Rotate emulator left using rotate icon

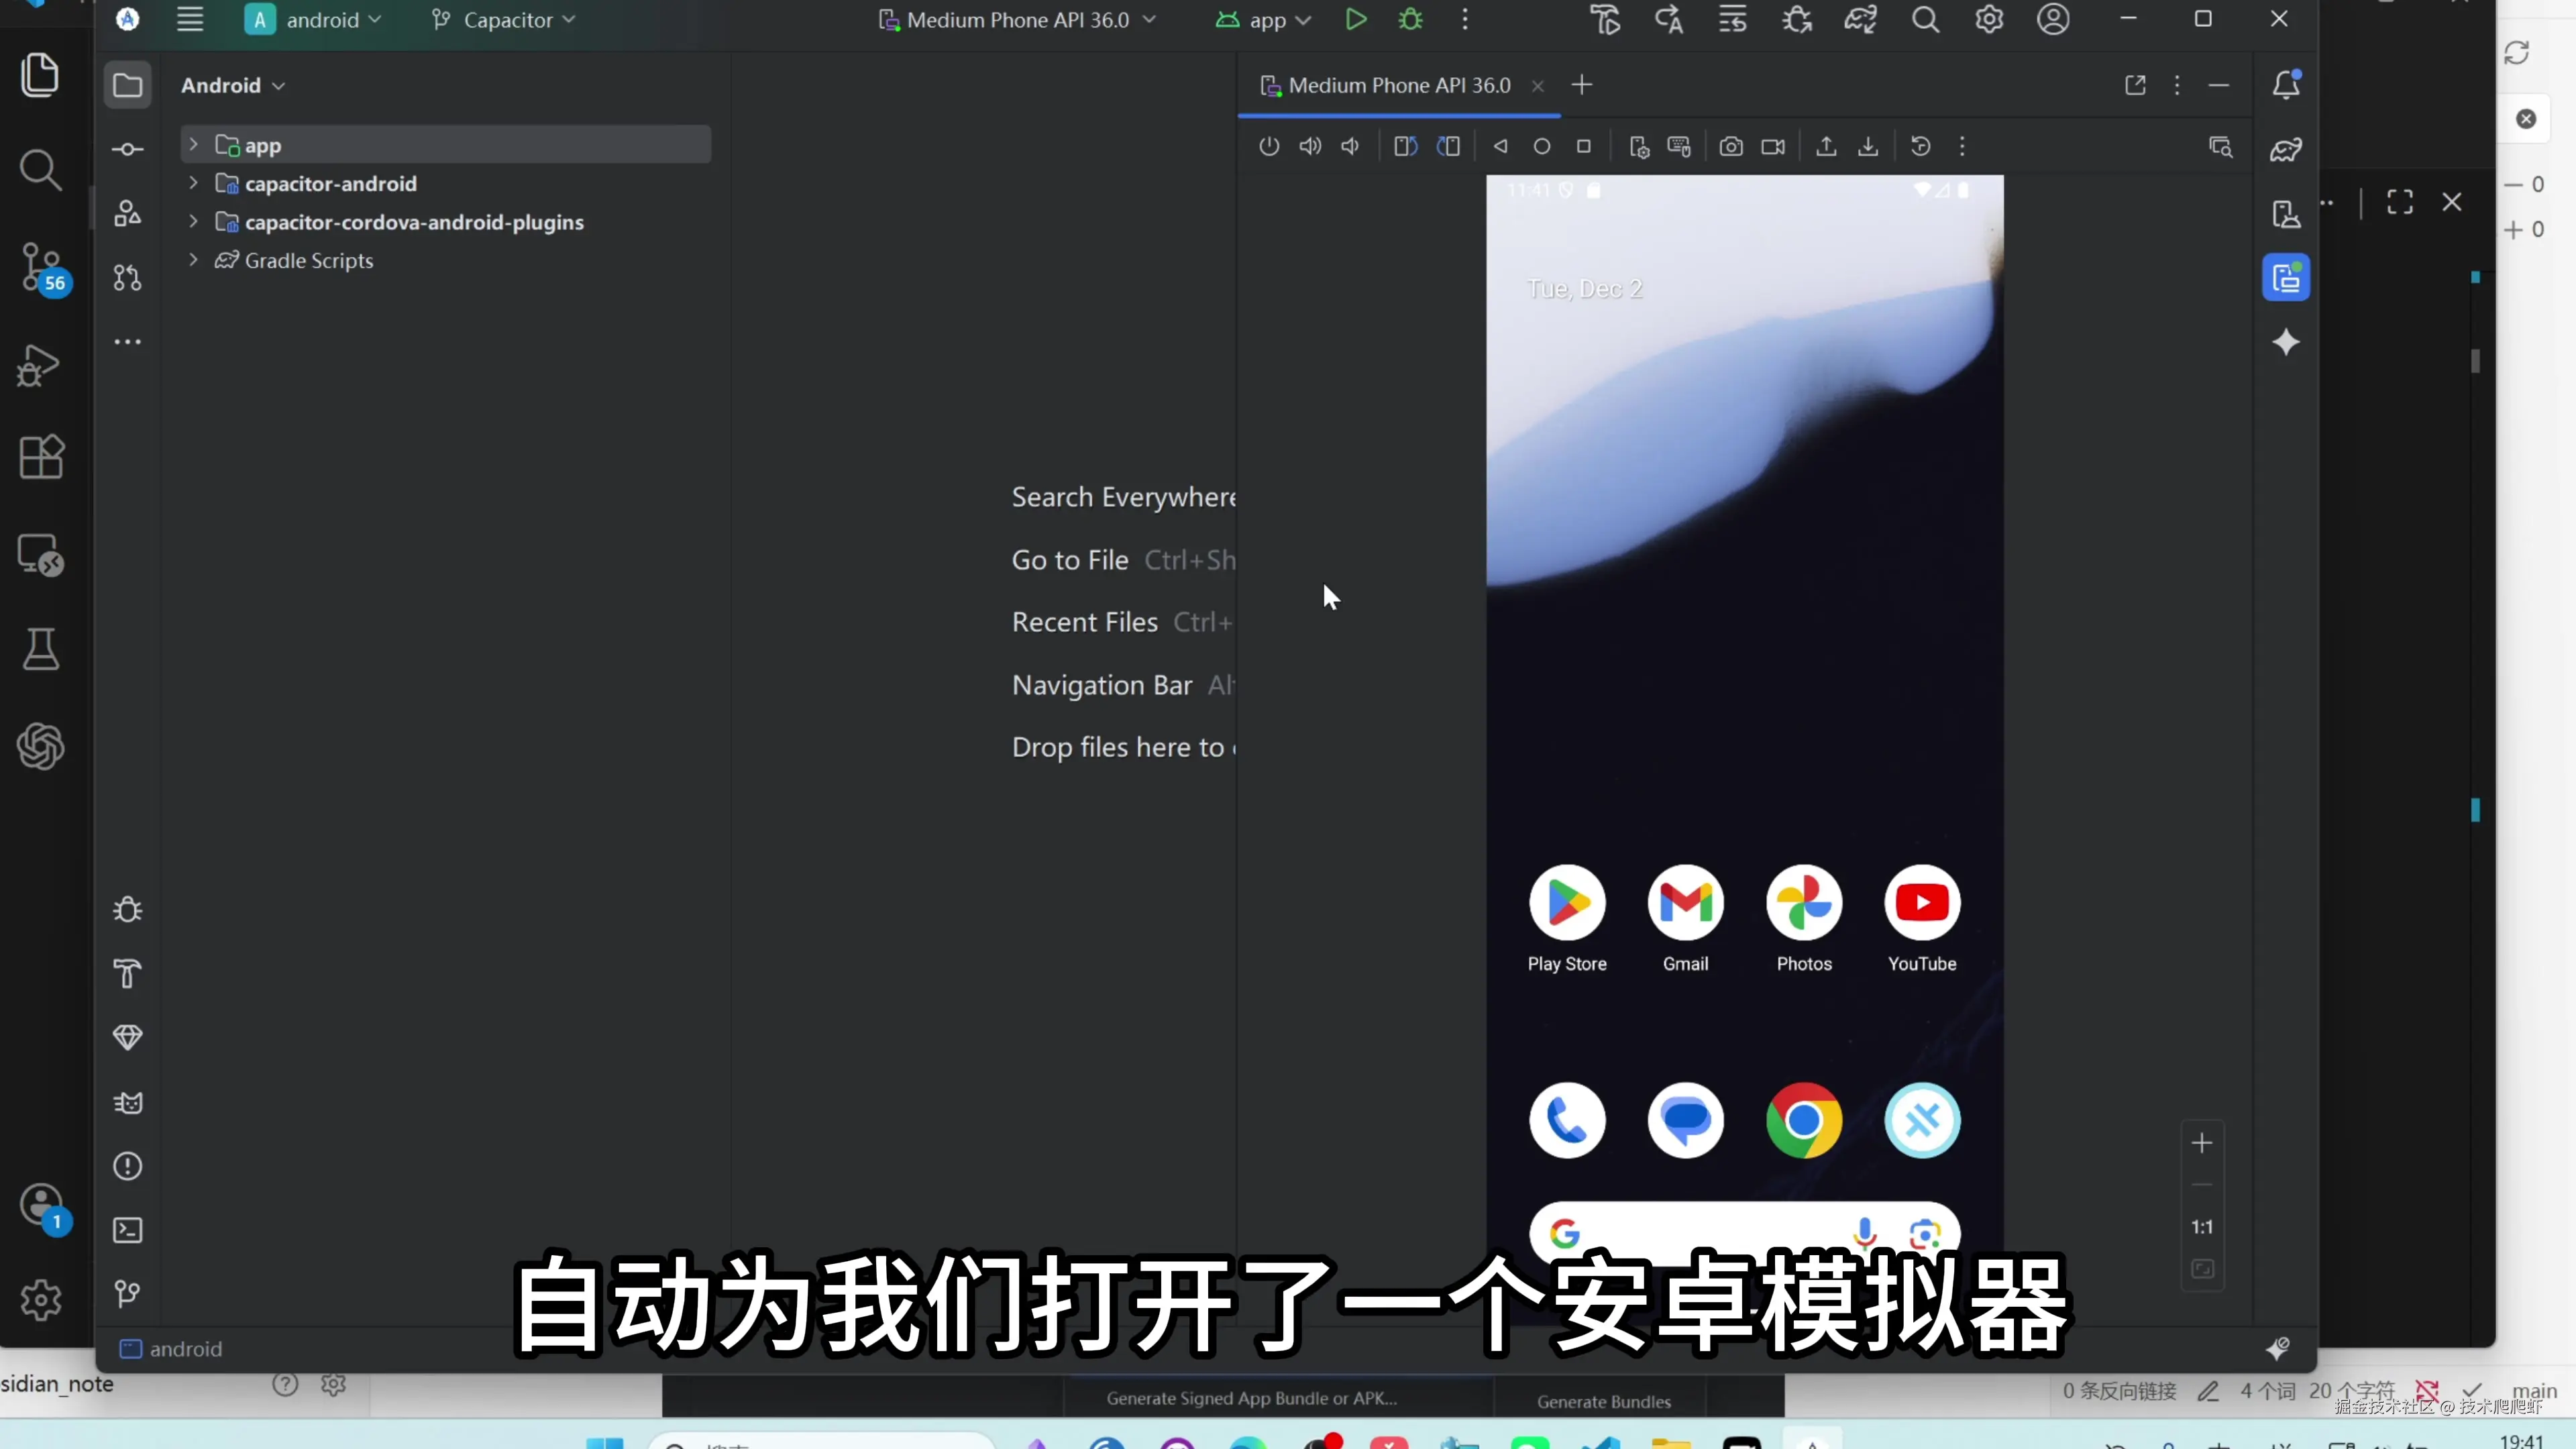1405,147
